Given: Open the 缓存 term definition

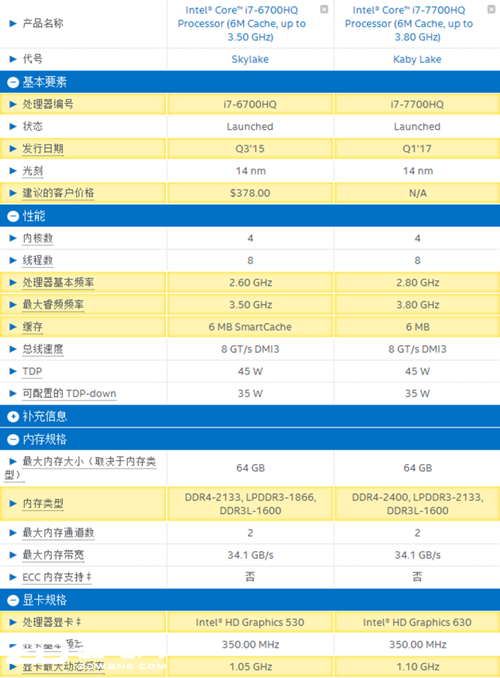Looking at the screenshot, I should click(x=33, y=327).
